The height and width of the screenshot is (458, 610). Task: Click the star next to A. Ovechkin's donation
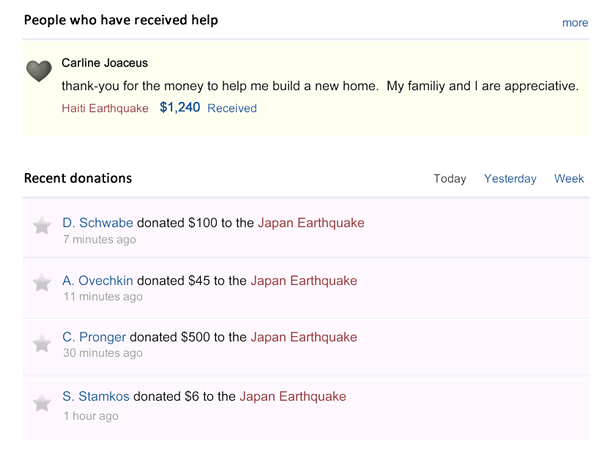point(42,283)
